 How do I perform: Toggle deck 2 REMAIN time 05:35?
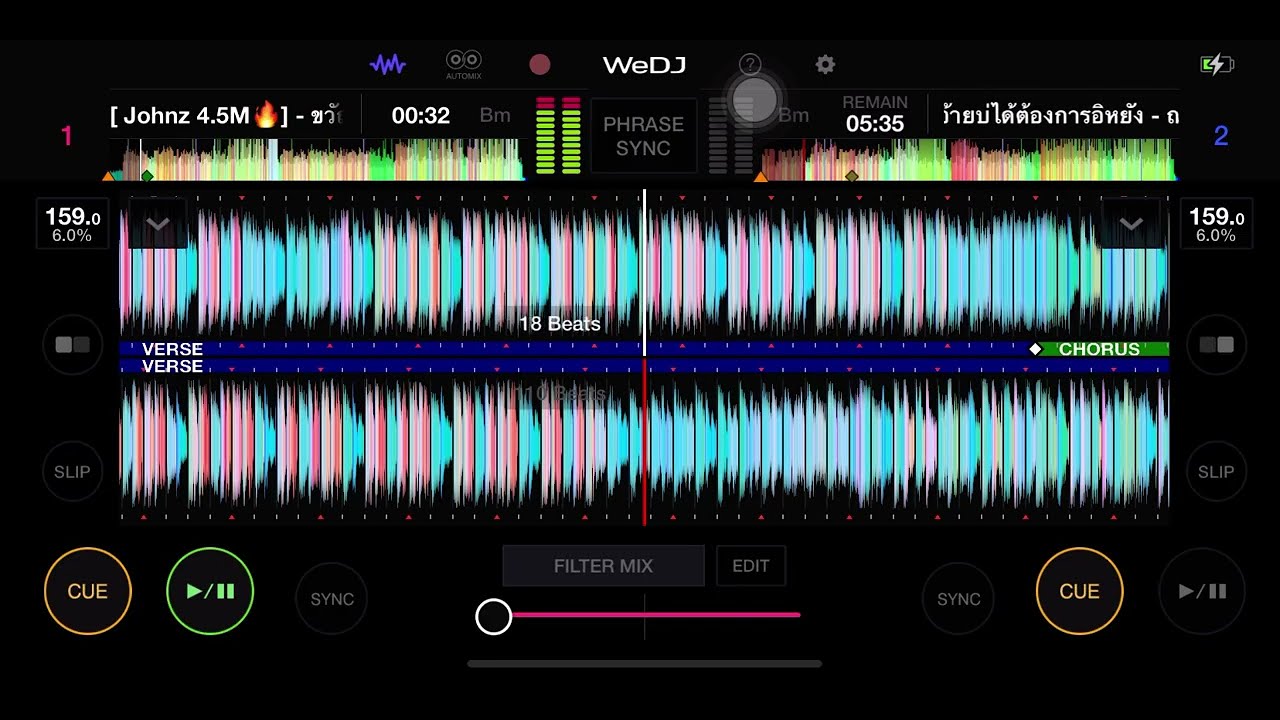(875, 115)
